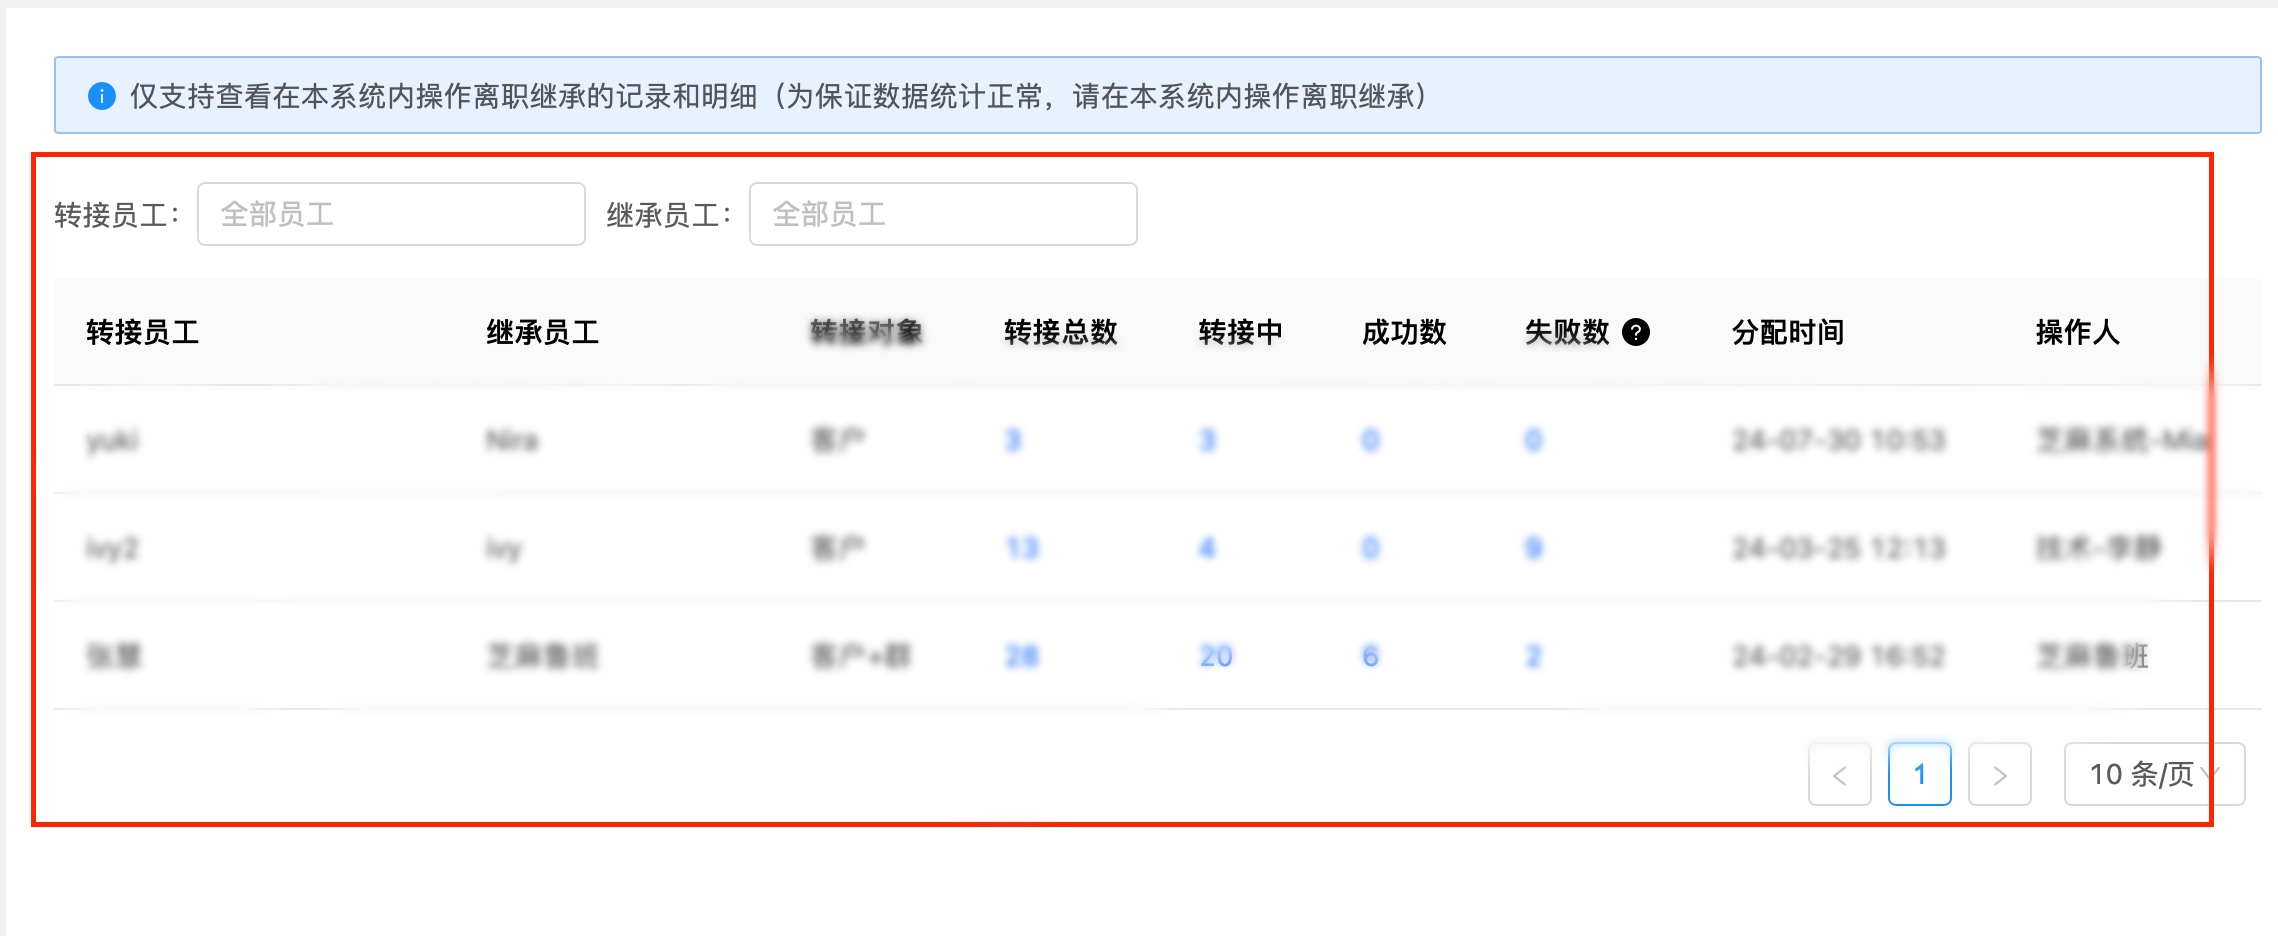
Task: Click the 分配时间 cell 24-02-29 16:52
Action: click(x=1839, y=656)
